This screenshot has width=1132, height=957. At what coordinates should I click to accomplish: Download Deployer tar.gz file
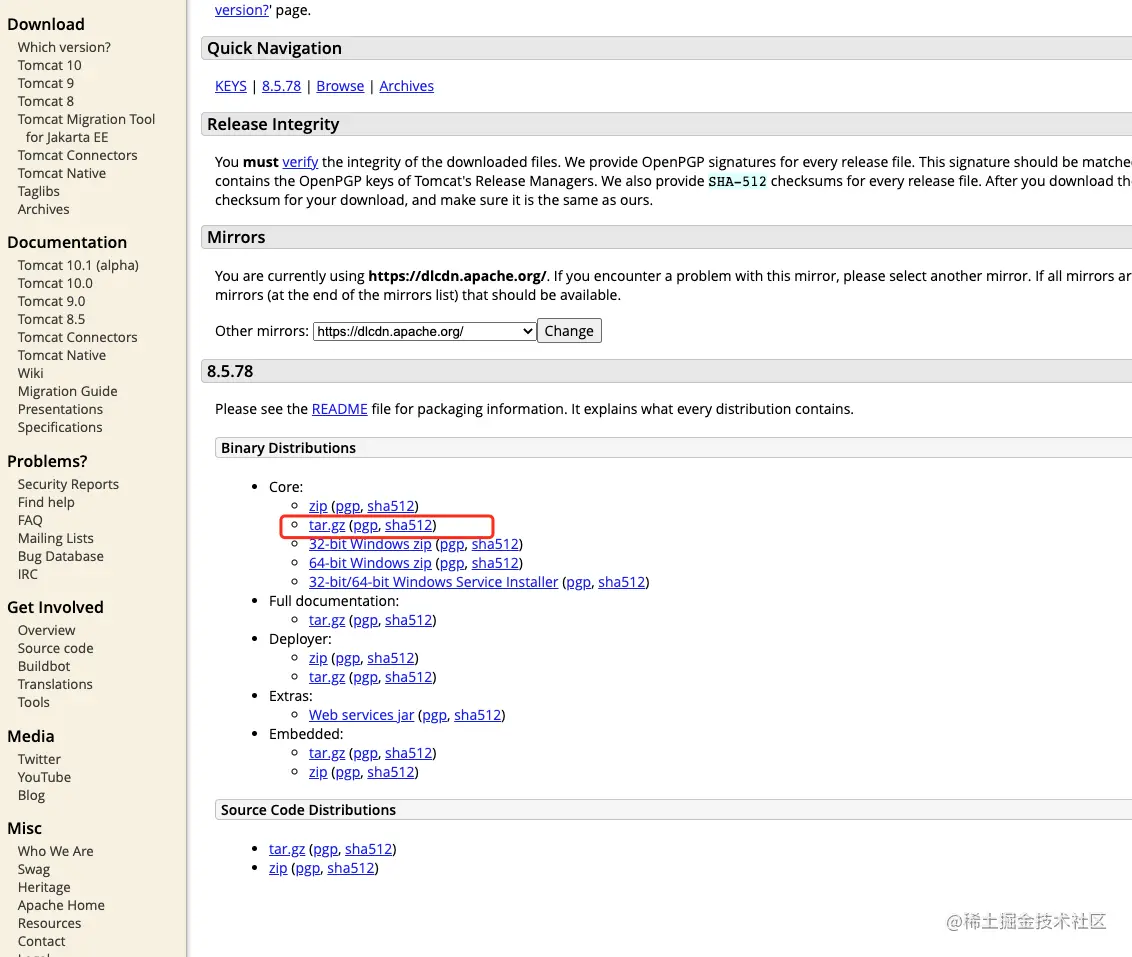click(x=327, y=677)
